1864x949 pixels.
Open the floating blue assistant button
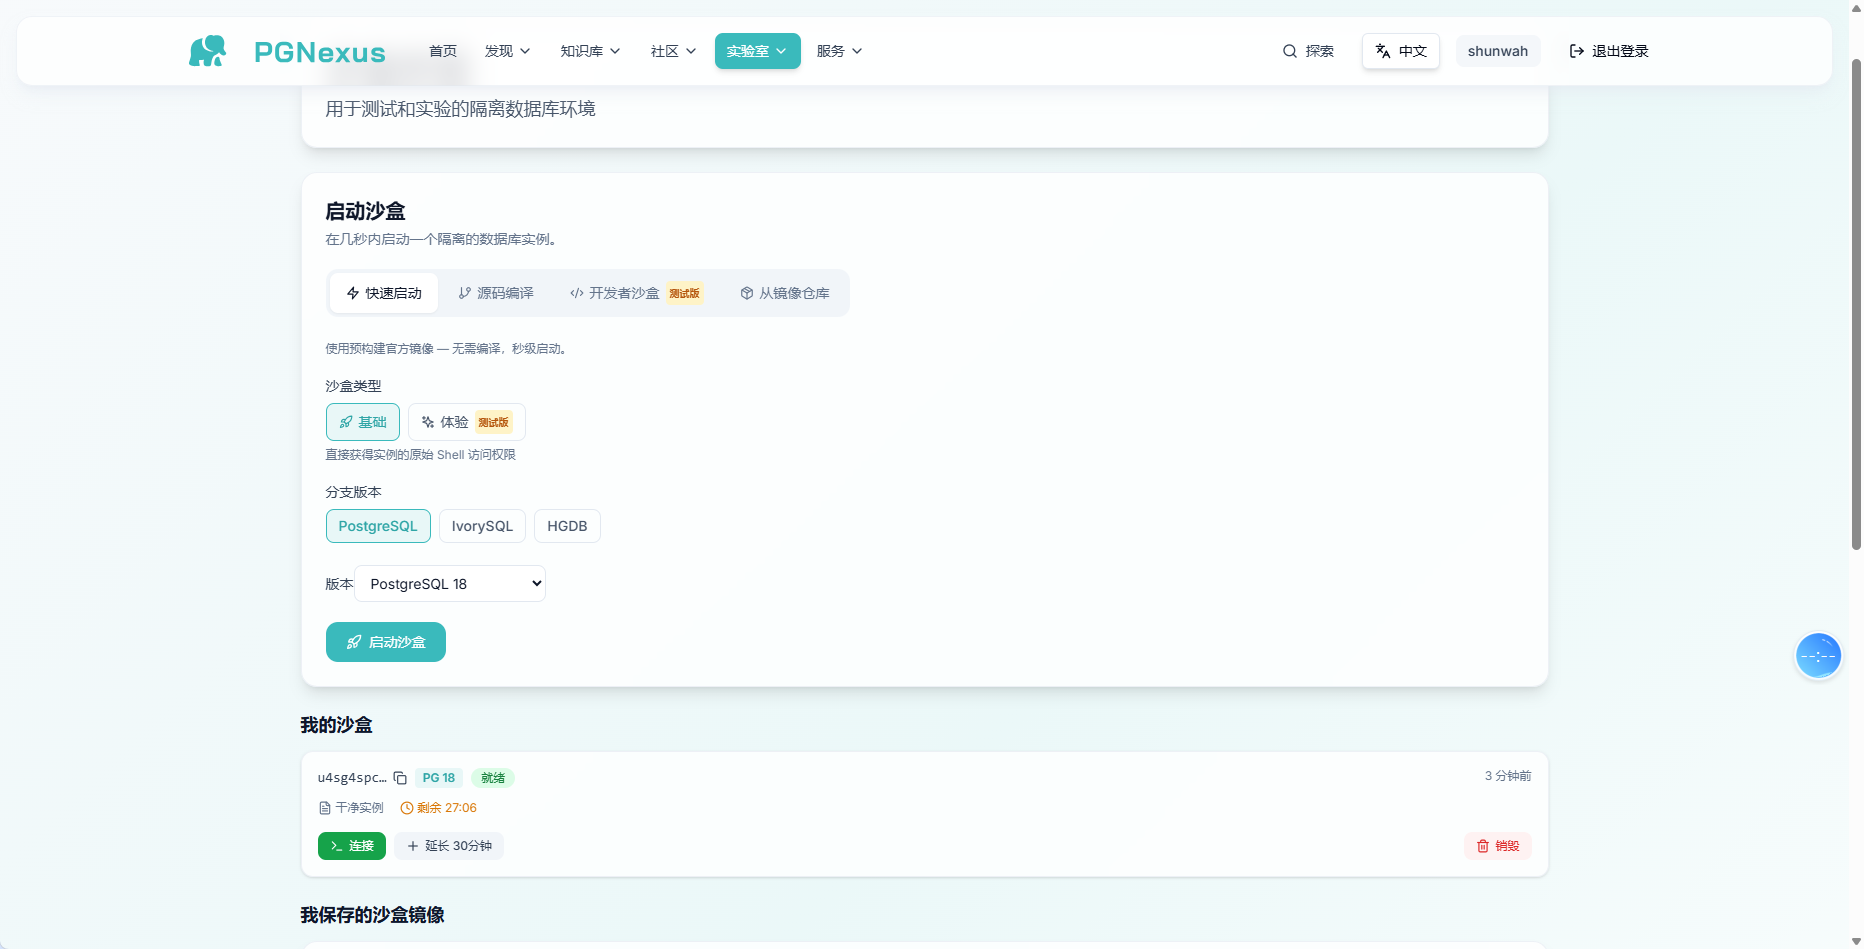click(1818, 656)
